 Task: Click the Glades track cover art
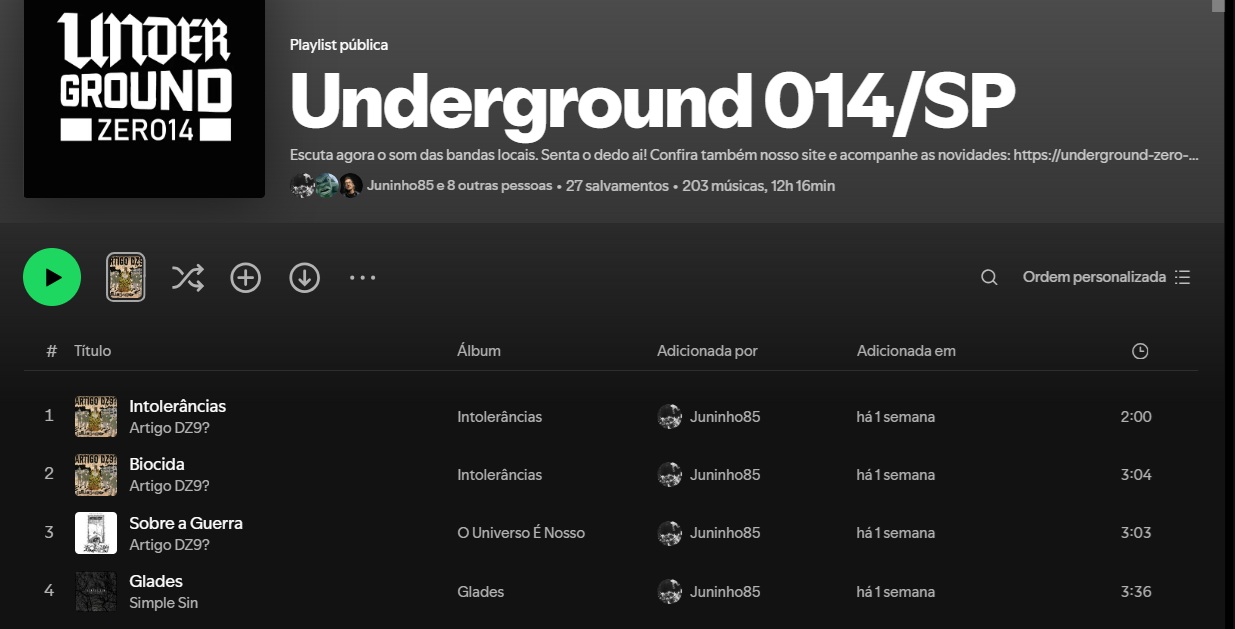96,591
